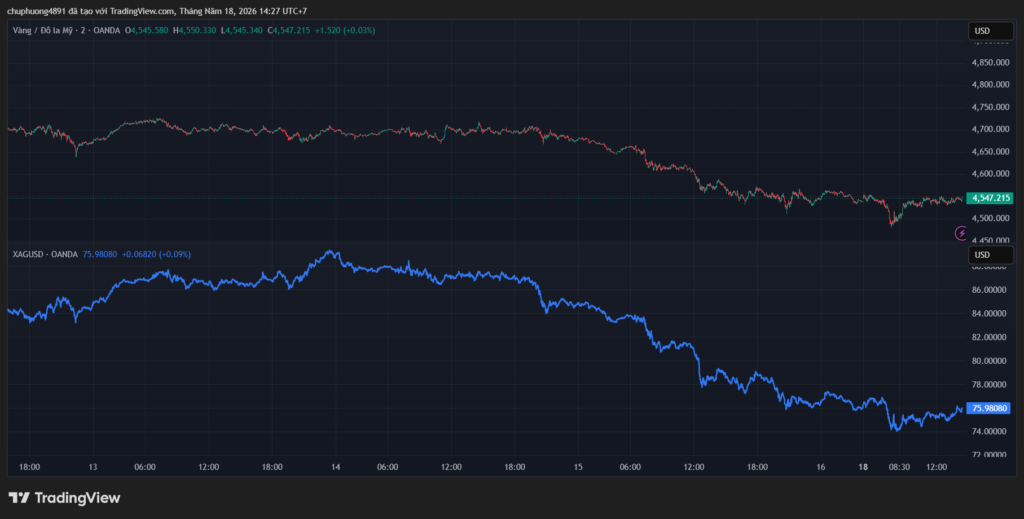Click the gold change value +1.520 (+0.03%)
The width and height of the screenshot is (1024, 519).
[x=345, y=30]
